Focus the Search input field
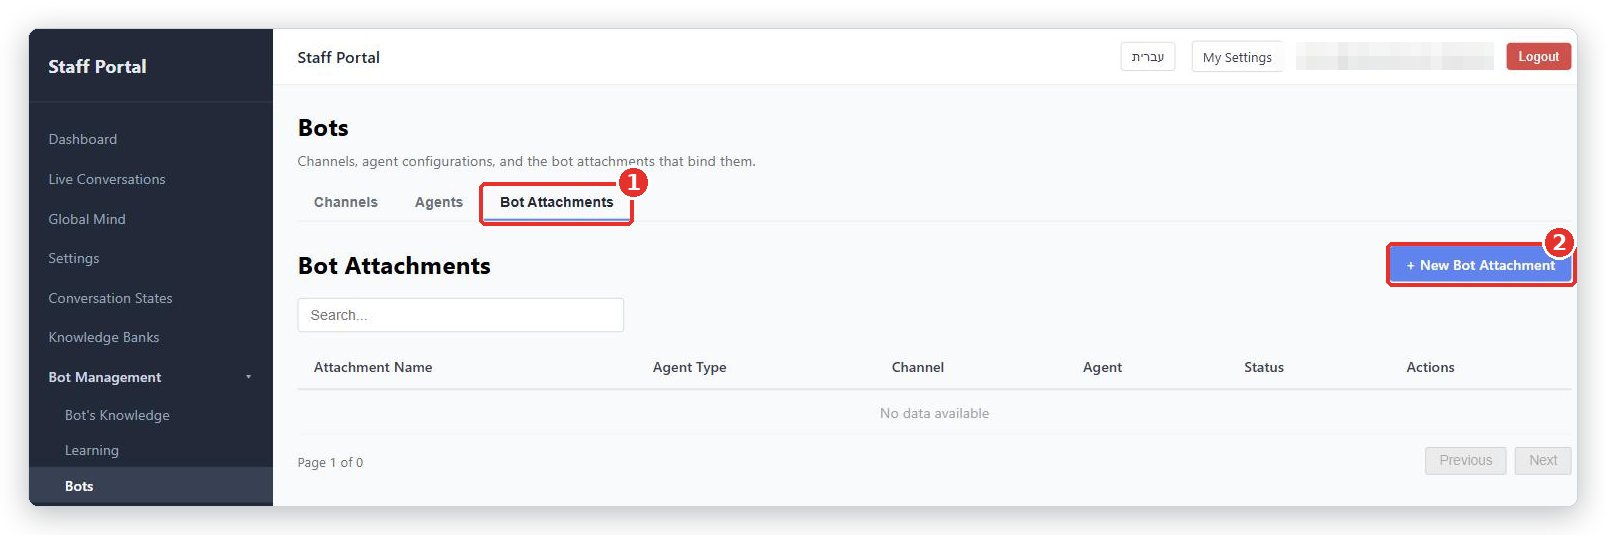The height and width of the screenshot is (535, 1606). [460, 315]
